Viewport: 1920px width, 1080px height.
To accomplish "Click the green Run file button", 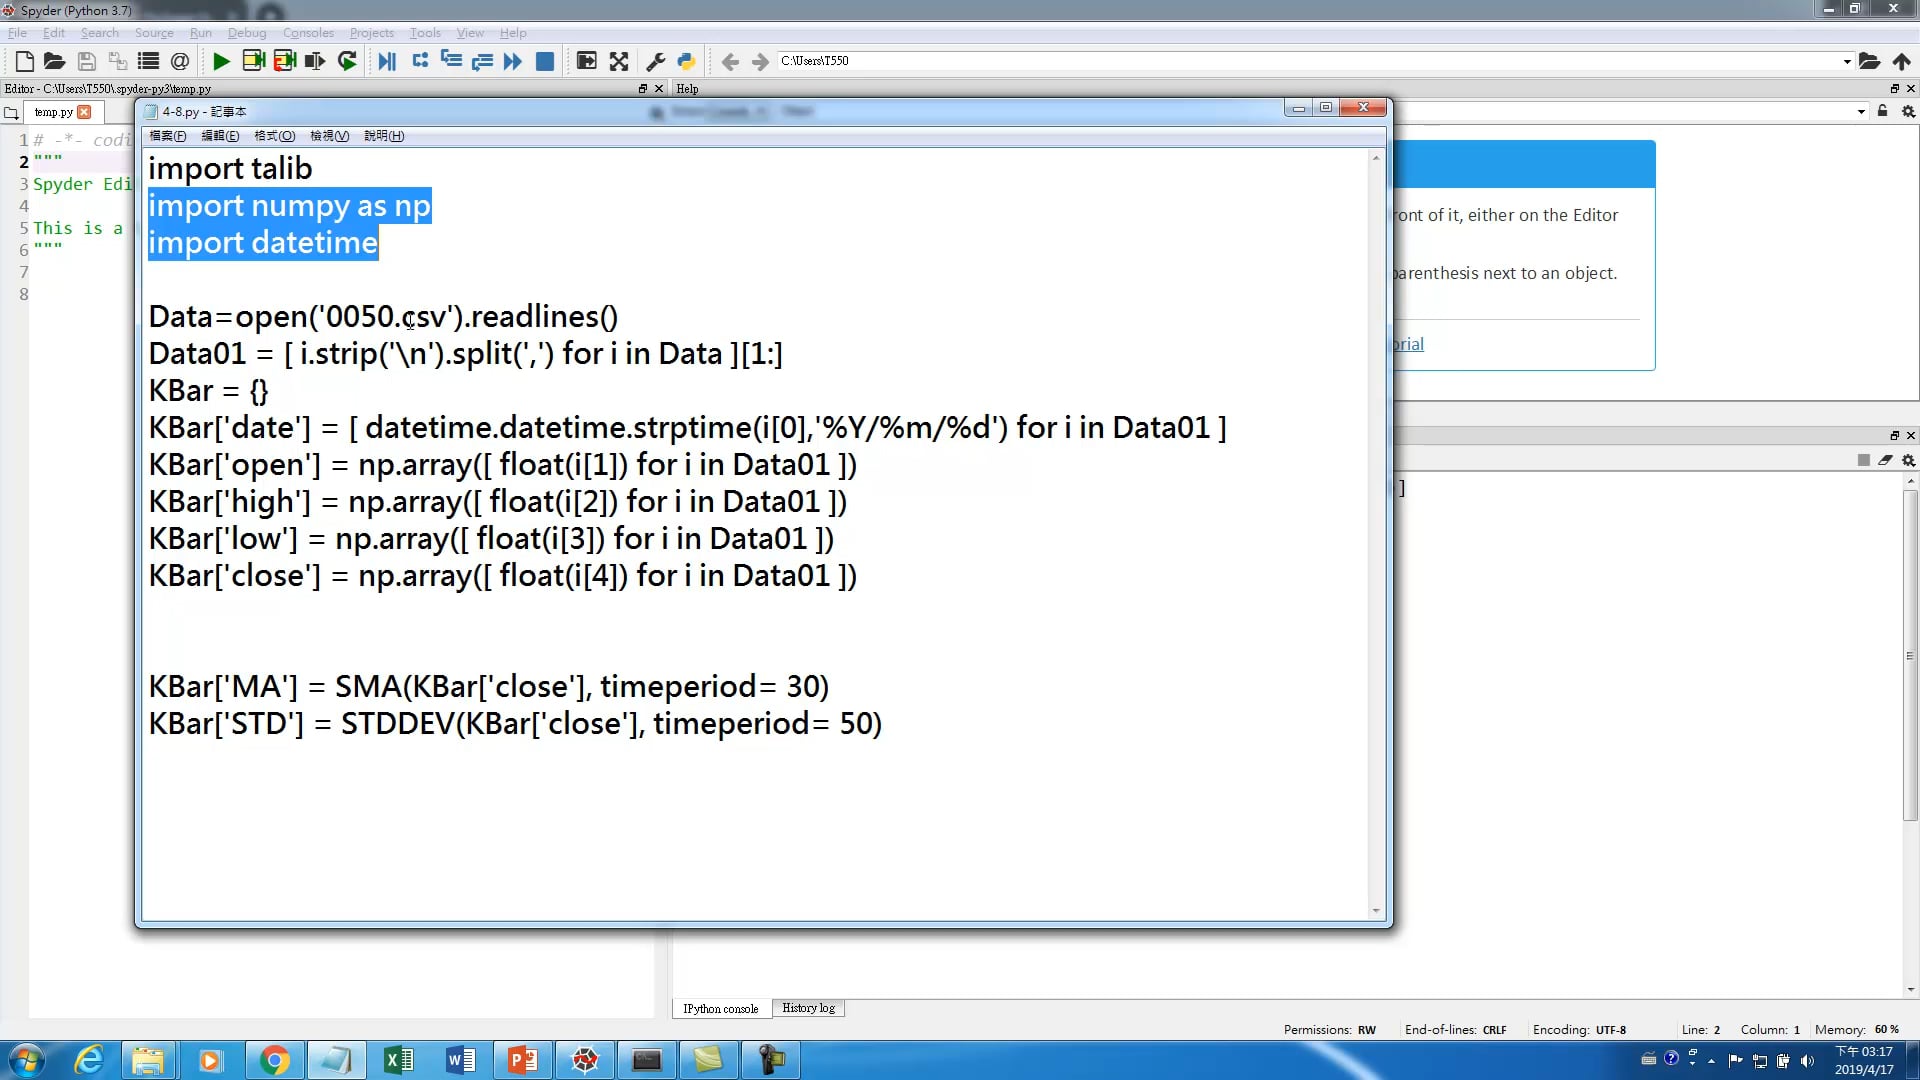I will 221,61.
